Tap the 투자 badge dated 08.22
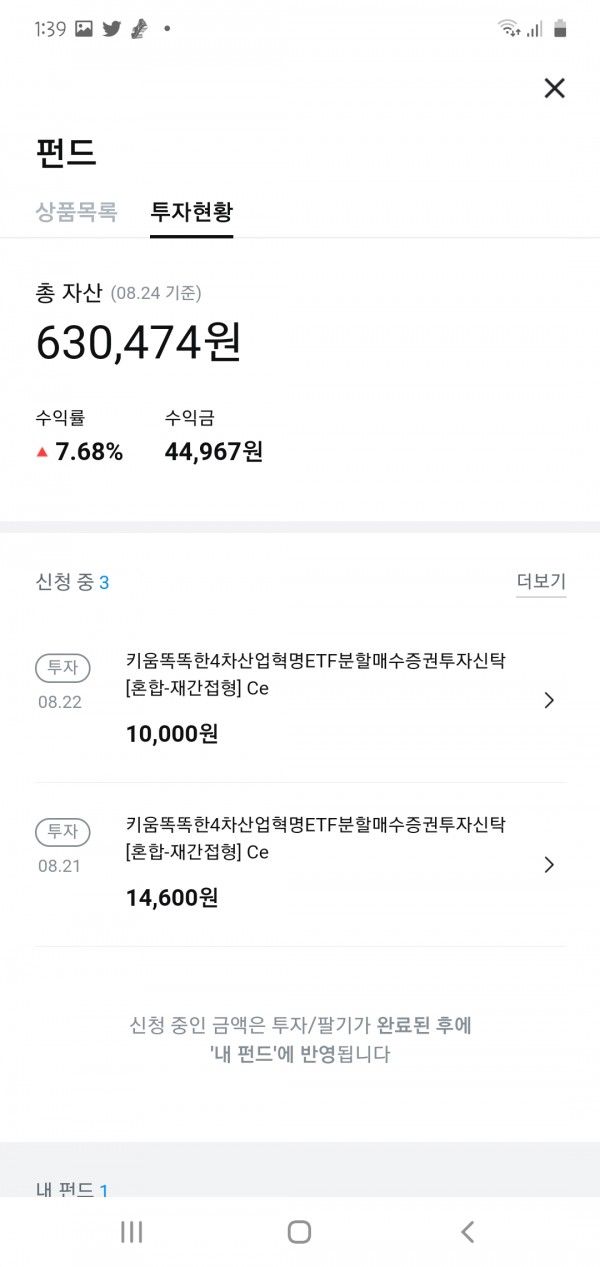This screenshot has height=1267, width=600. pos(63,667)
